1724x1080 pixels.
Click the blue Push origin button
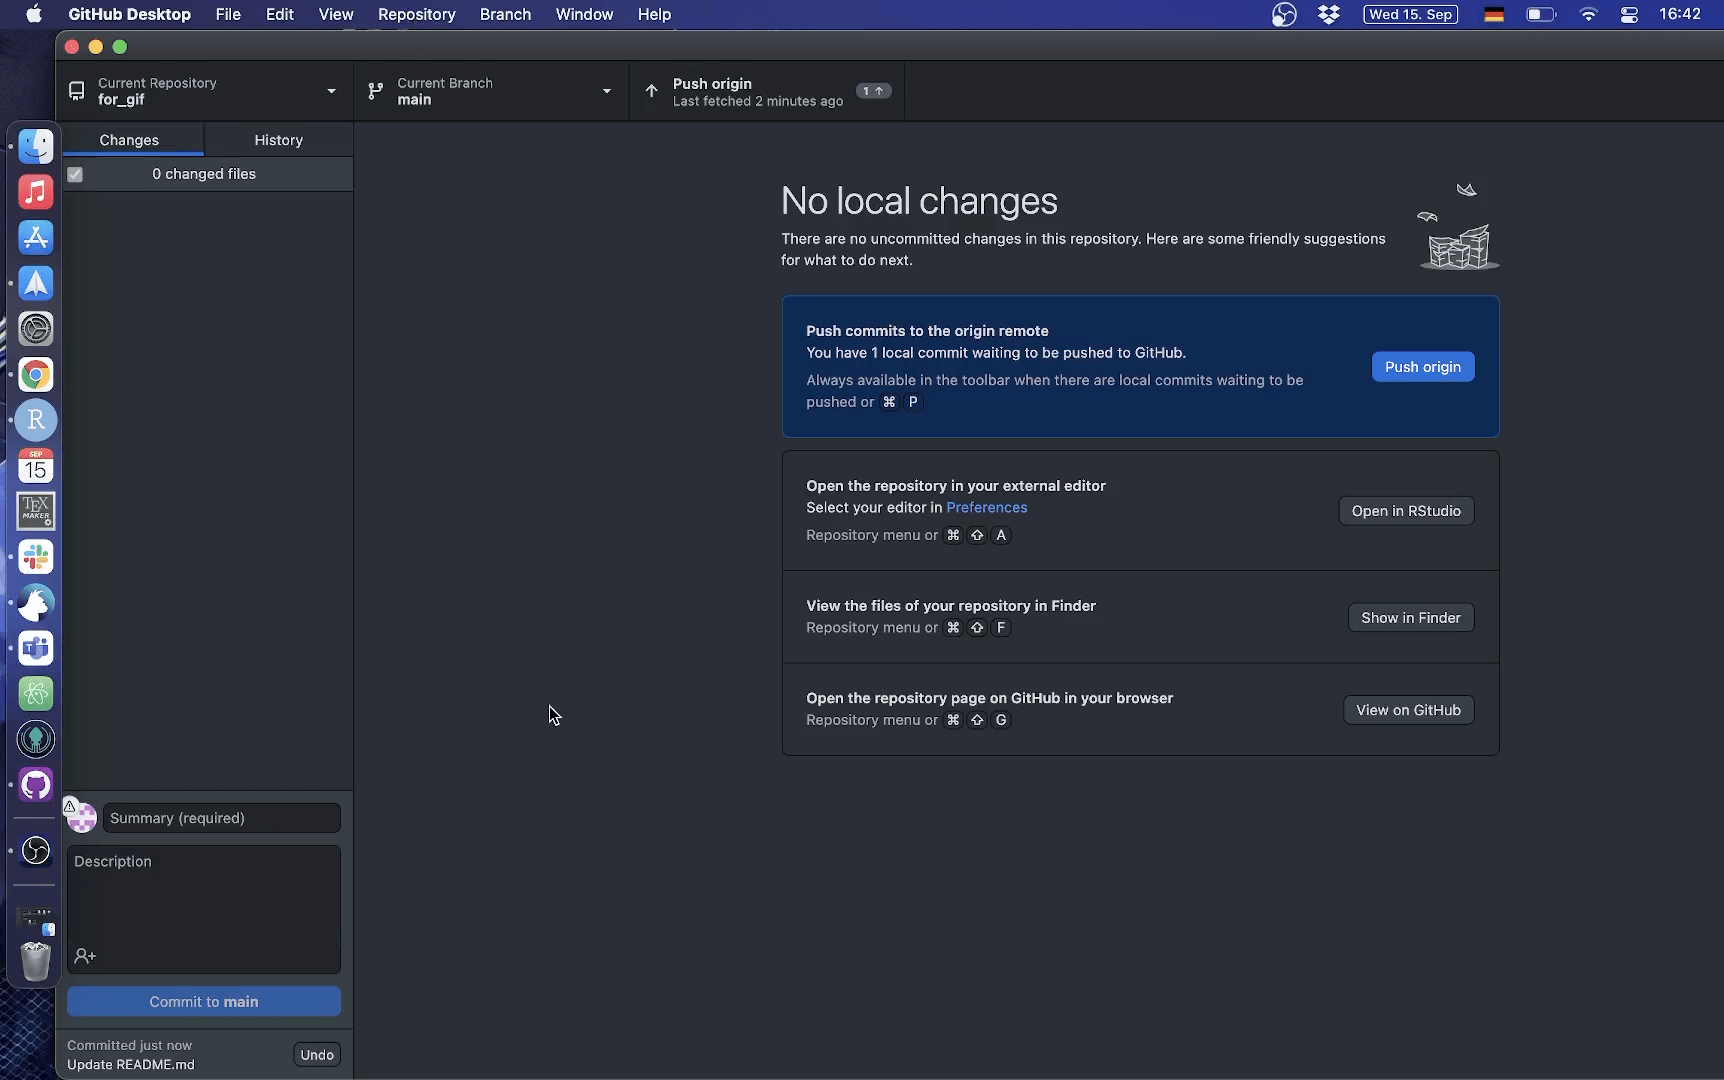pos(1422,367)
